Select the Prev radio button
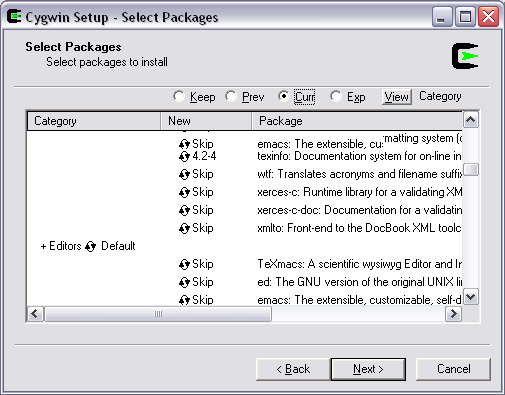Image resolution: width=505 pixels, height=395 pixels. click(231, 97)
